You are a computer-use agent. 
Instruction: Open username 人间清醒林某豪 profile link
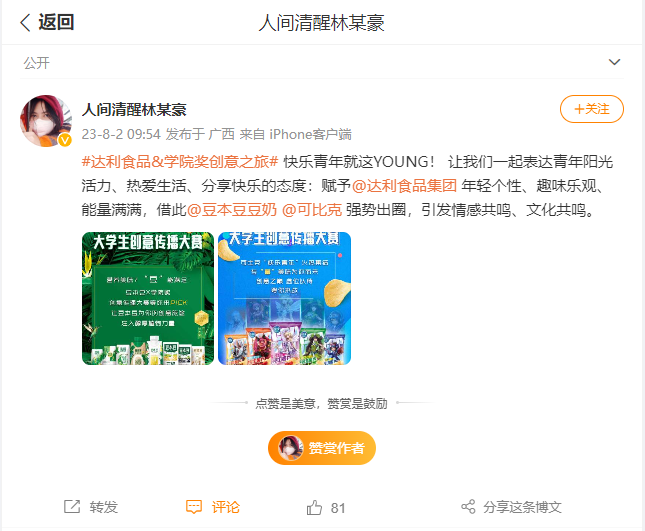(x=134, y=110)
